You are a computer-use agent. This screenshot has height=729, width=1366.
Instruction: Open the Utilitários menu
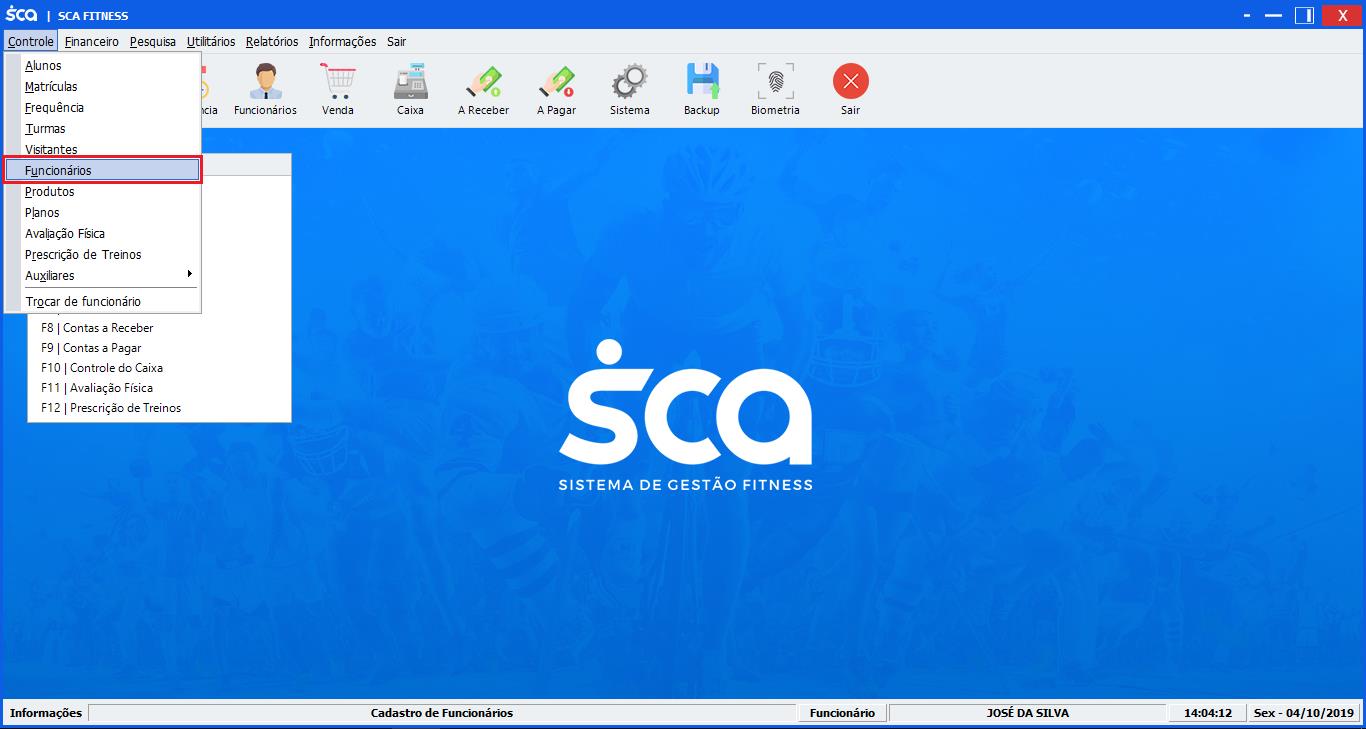[211, 41]
